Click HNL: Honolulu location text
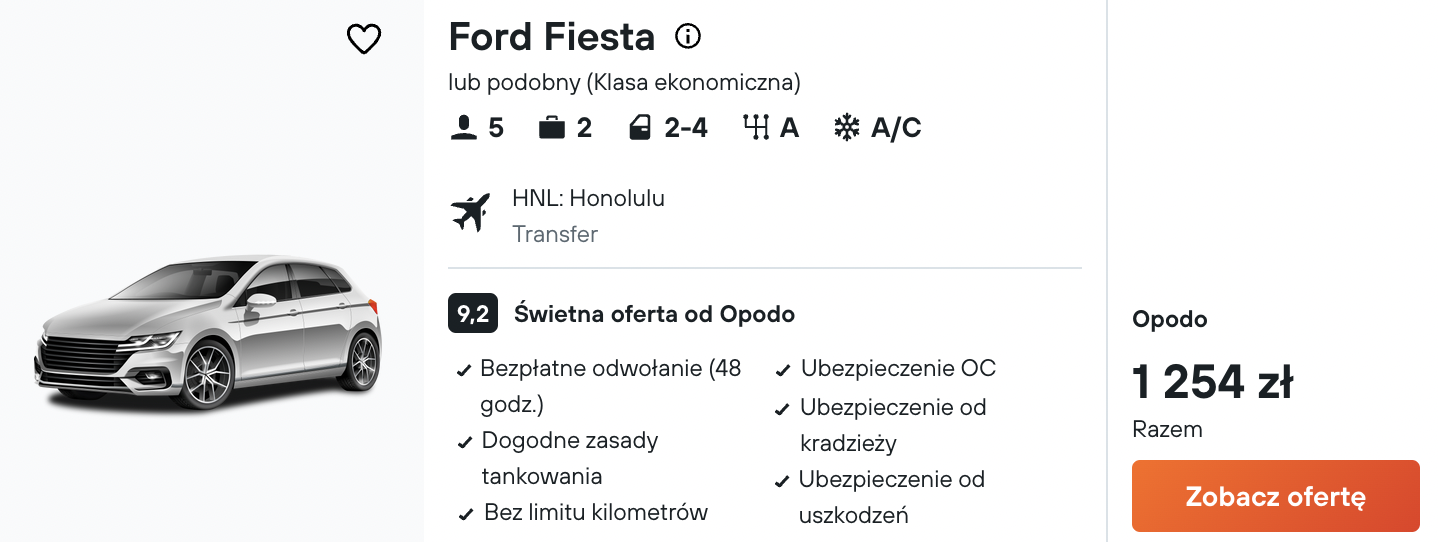1438x542 pixels. pyautogui.click(x=588, y=198)
